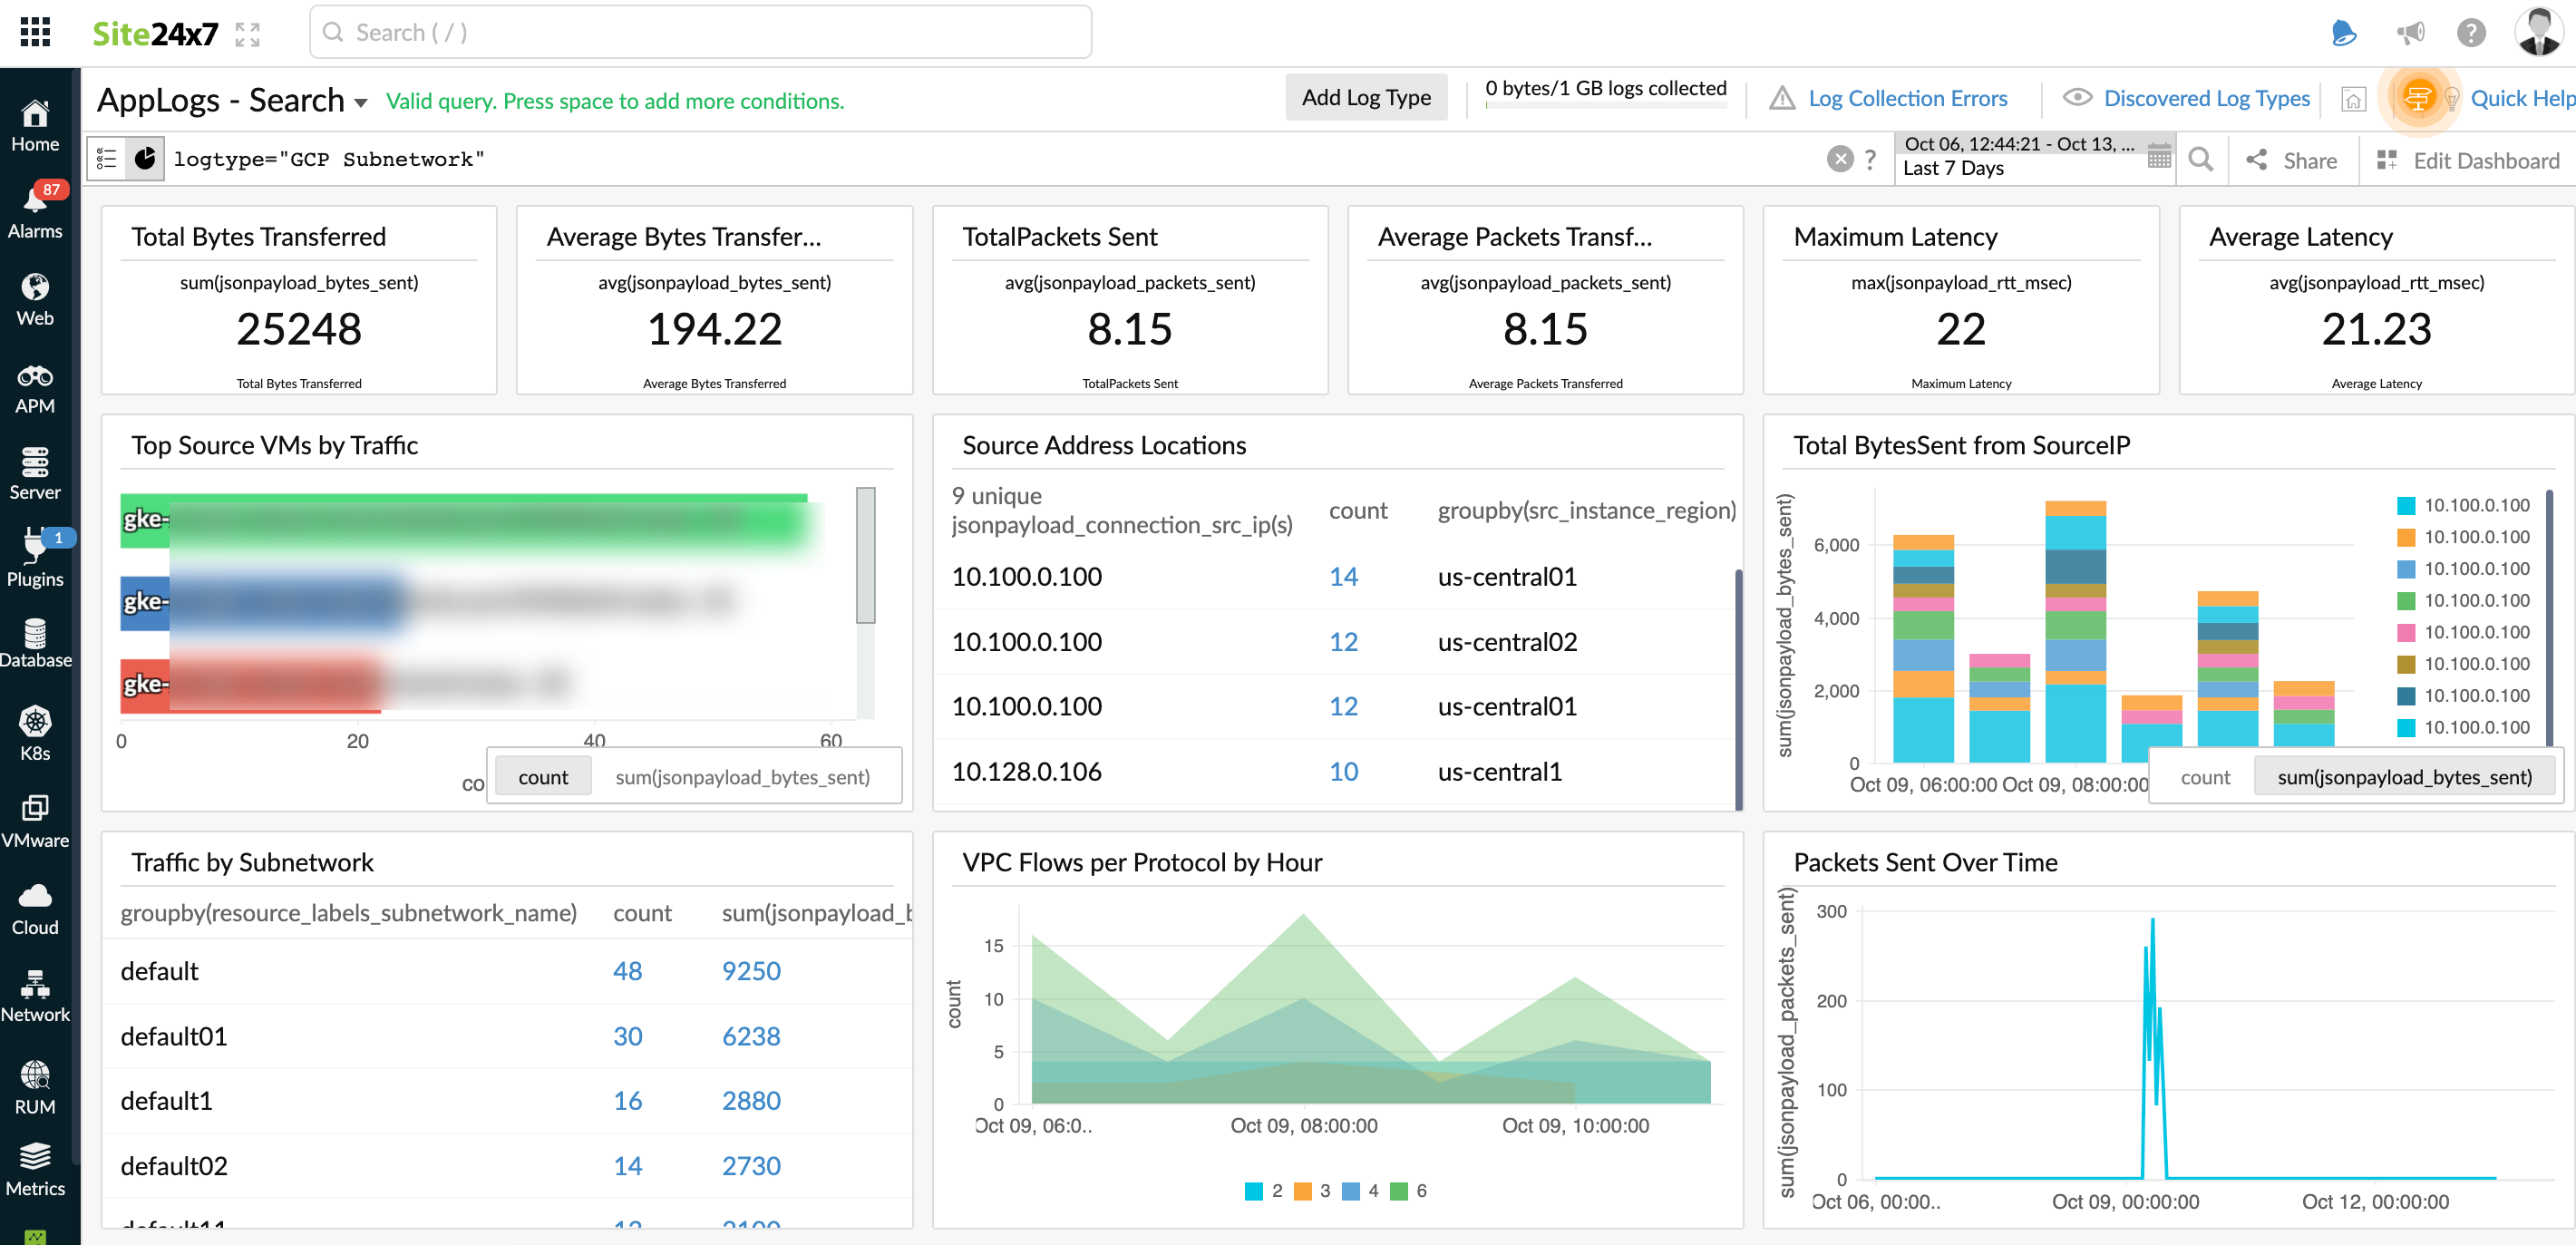
Task: Toggle count view in Top Source VMs
Action: (542, 775)
